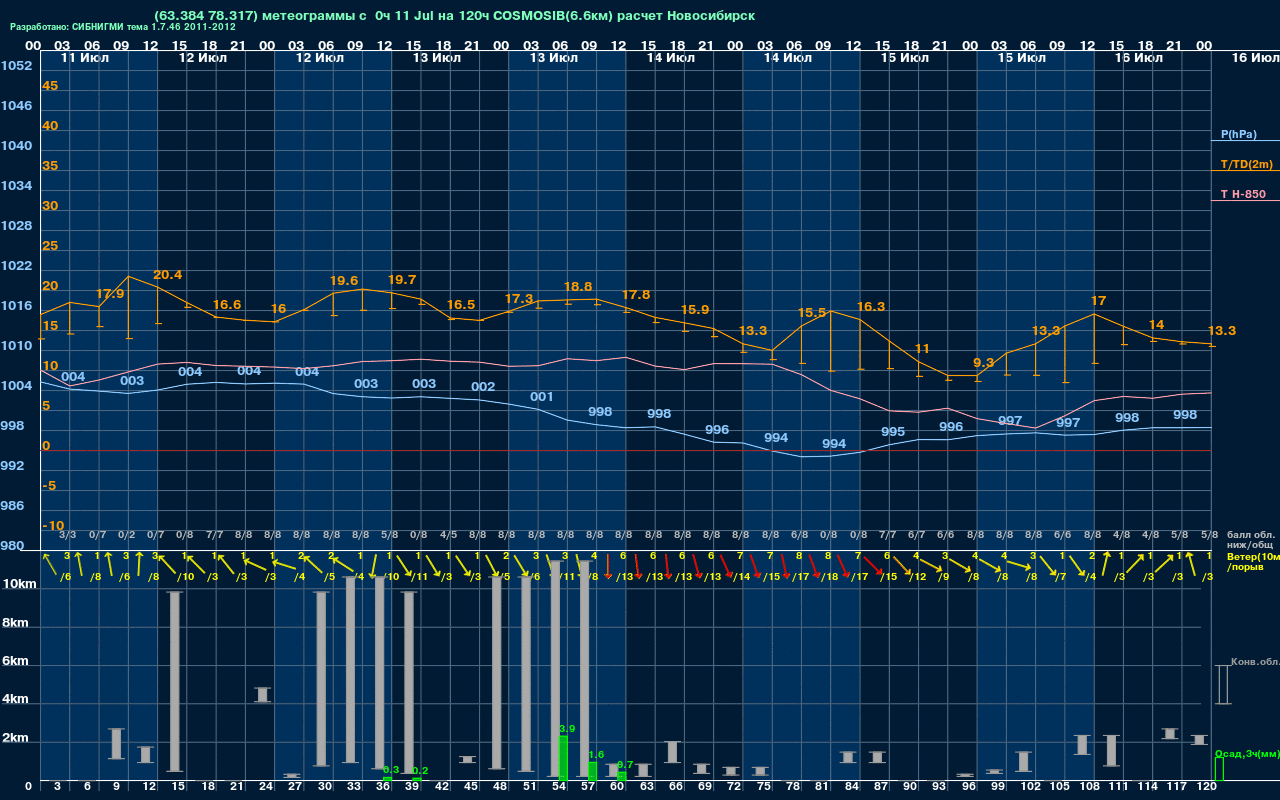
Task: Click the 16.3 temperature label
Action: [871, 307]
